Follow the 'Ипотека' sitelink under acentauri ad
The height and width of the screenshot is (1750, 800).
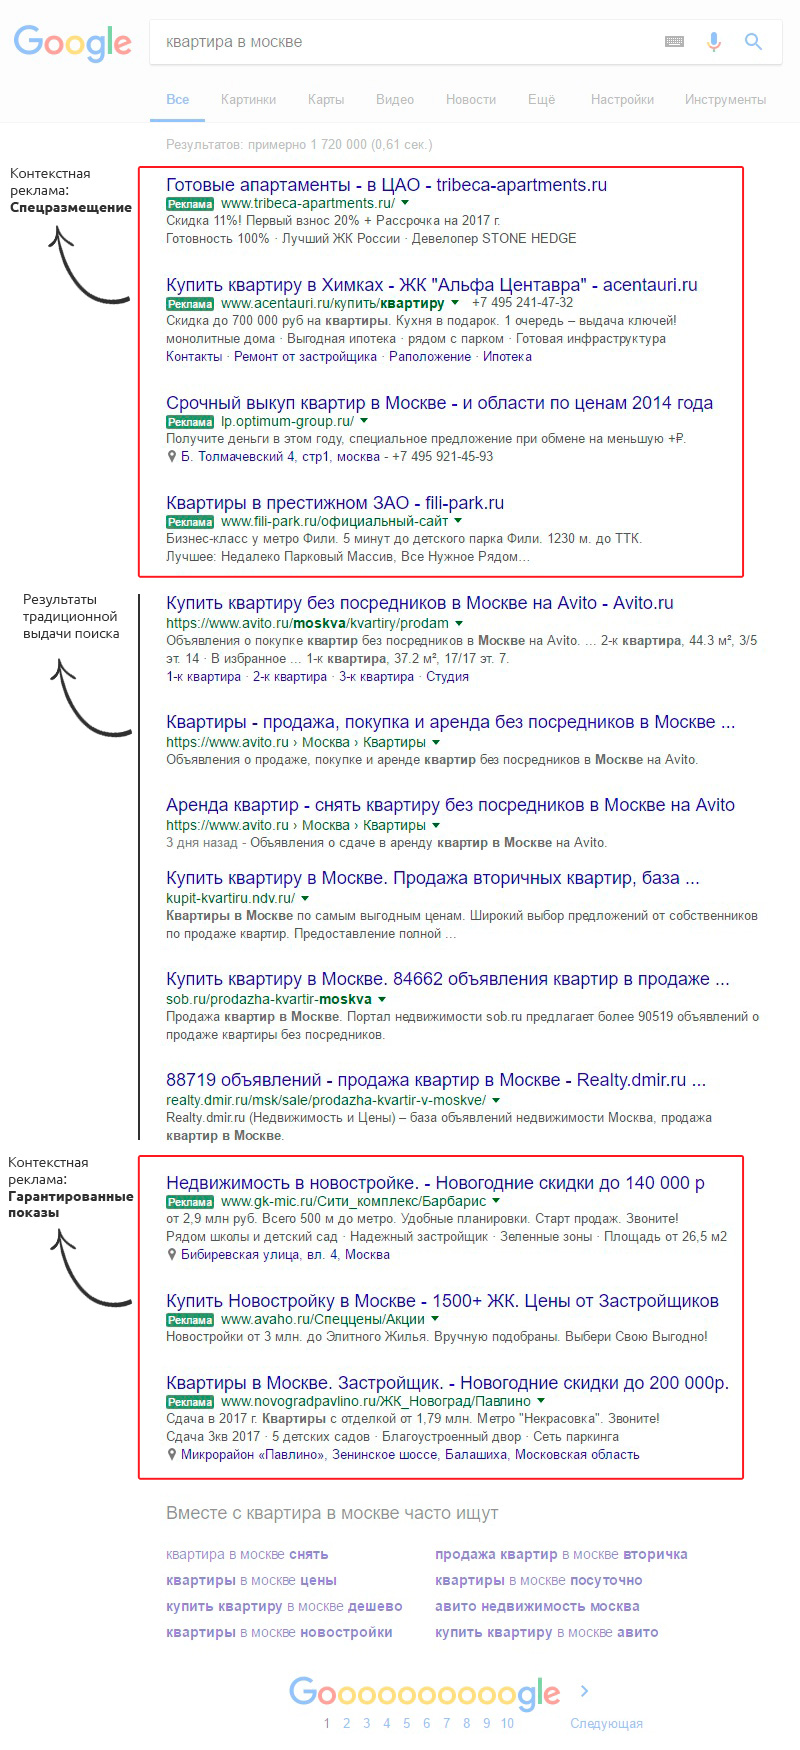pos(507,357)
